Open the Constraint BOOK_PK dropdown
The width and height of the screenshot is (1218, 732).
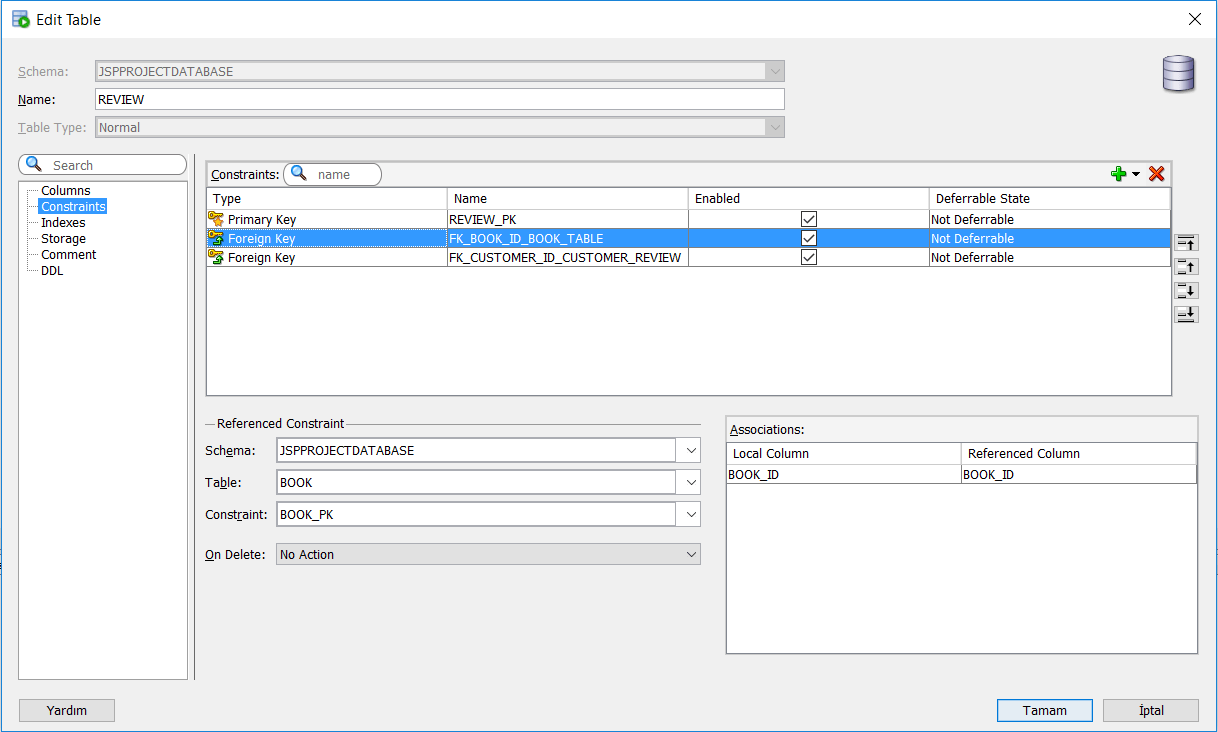691,515
